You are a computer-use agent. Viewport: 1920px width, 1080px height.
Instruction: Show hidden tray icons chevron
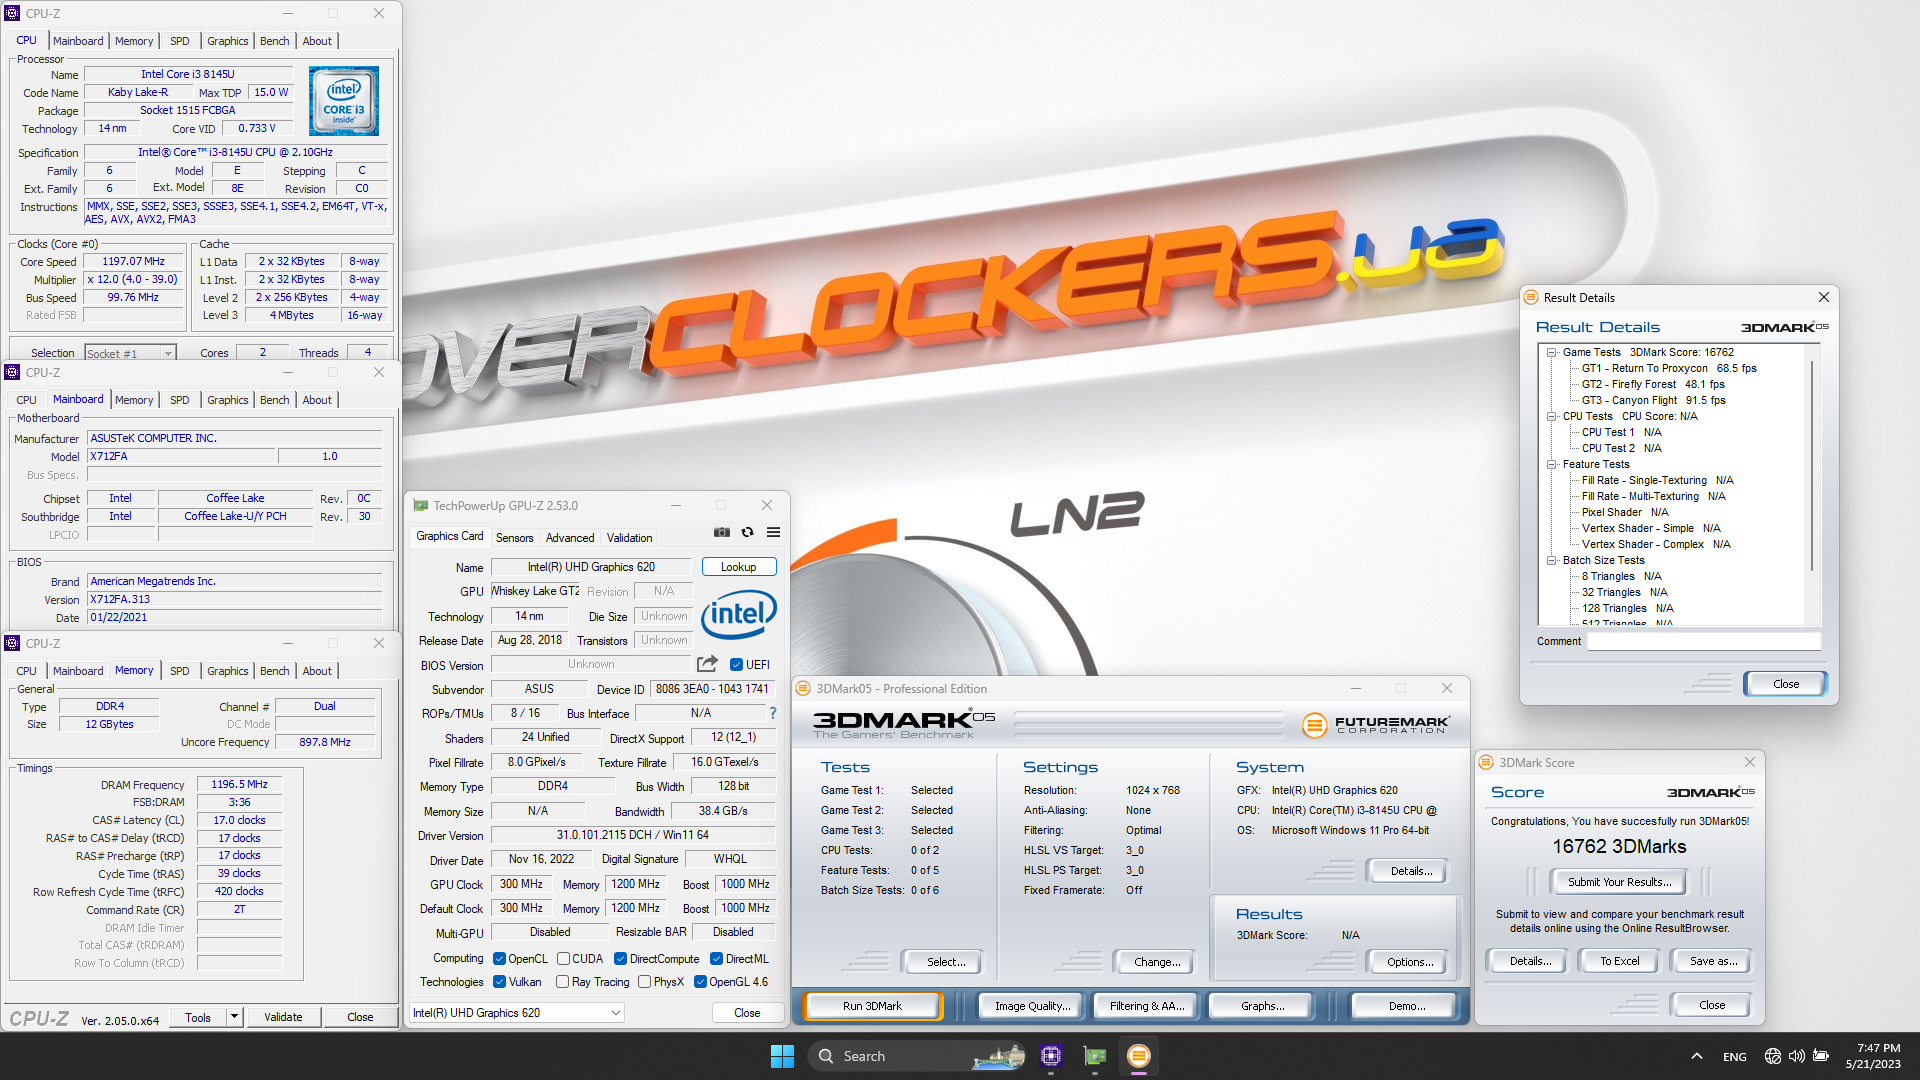1696,1056
